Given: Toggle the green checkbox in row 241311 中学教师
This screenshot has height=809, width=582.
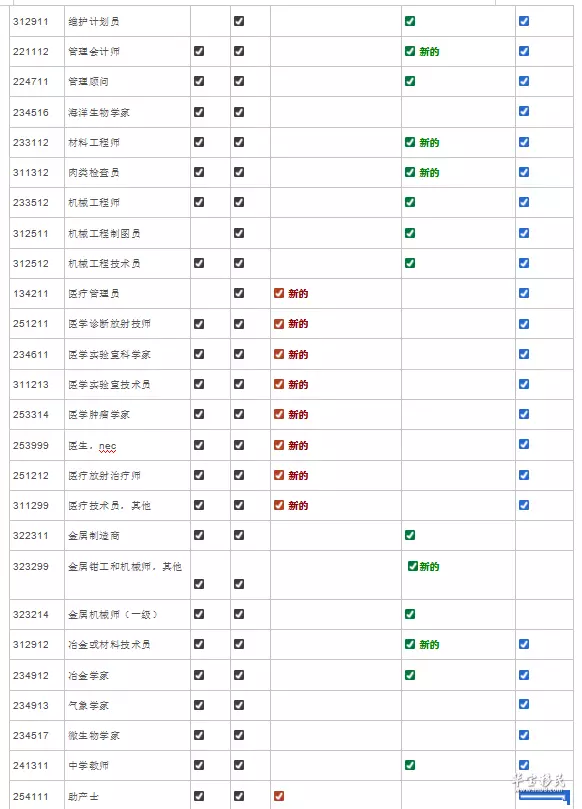Looking at the screenshot, I should tap(410, 765).
